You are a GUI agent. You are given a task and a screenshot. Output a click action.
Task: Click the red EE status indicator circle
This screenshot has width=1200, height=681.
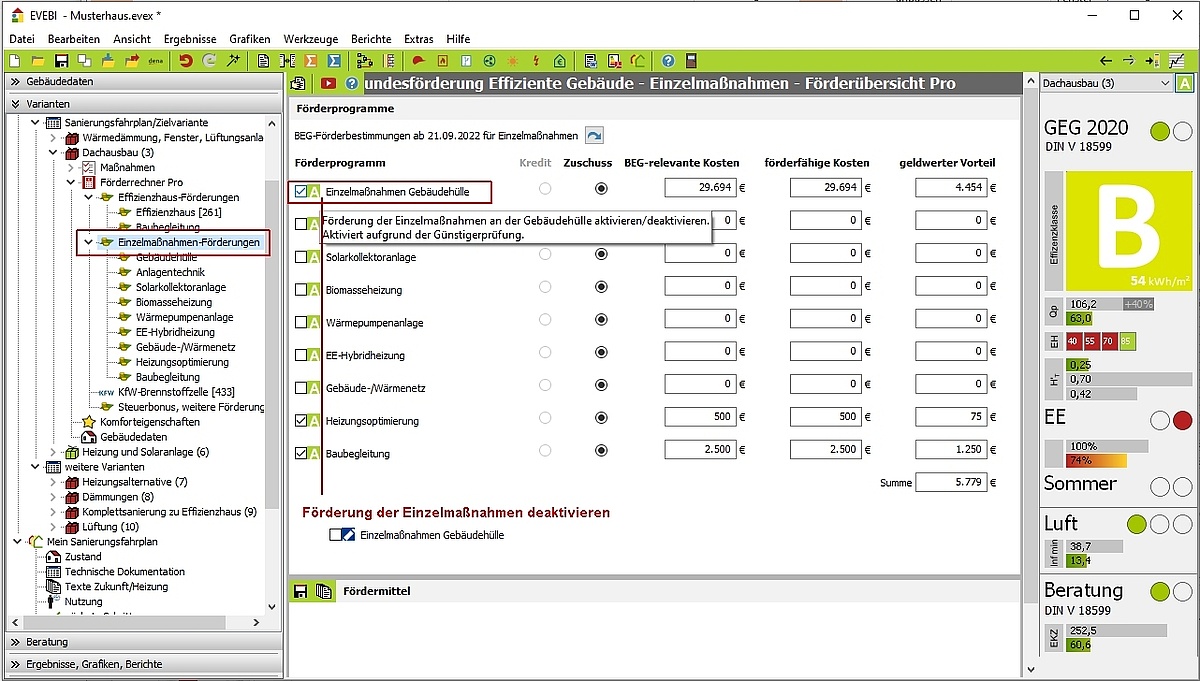(1183, 420)
